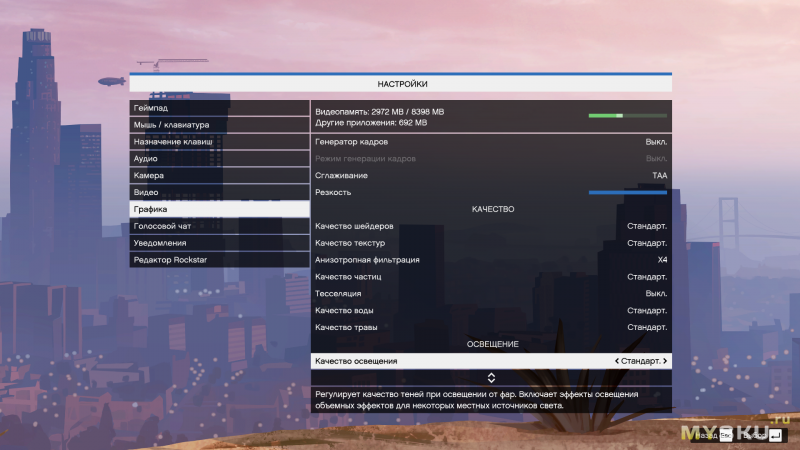This screenshot has height=450, width=800.
Task: Click left arrow on Качество освещения value
Action: click(616, 361)
